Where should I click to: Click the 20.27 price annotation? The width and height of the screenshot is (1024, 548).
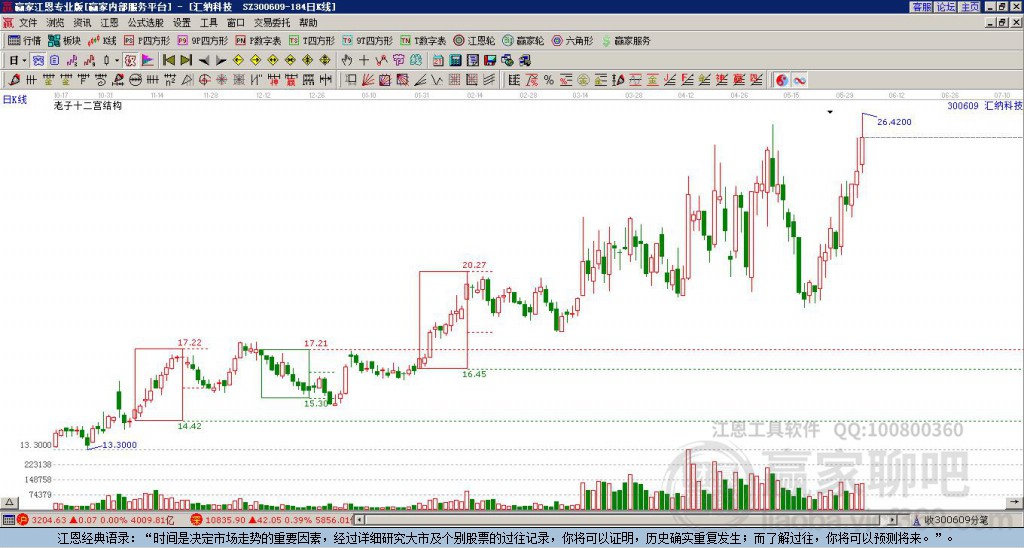(x=474, y=265)
